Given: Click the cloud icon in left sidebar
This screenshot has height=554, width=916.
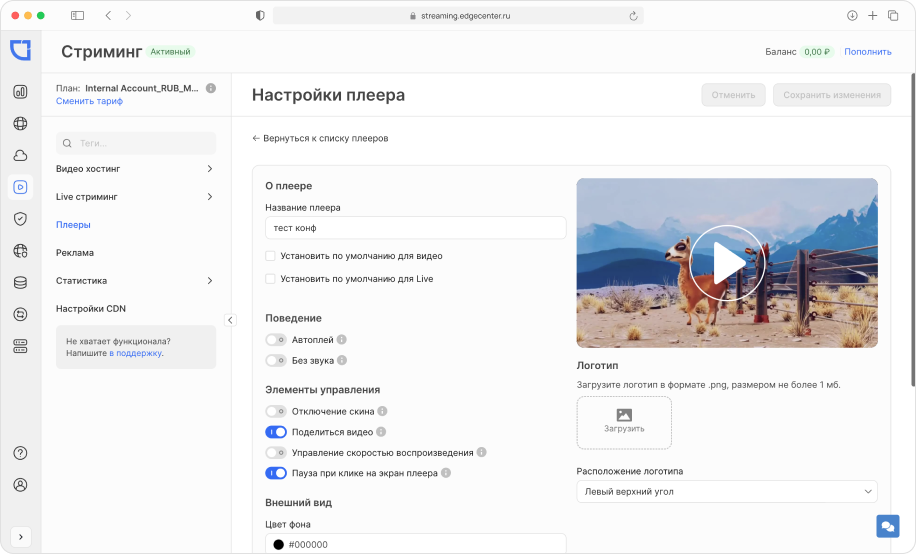Looking at the screenshot, I should (20, 155).
